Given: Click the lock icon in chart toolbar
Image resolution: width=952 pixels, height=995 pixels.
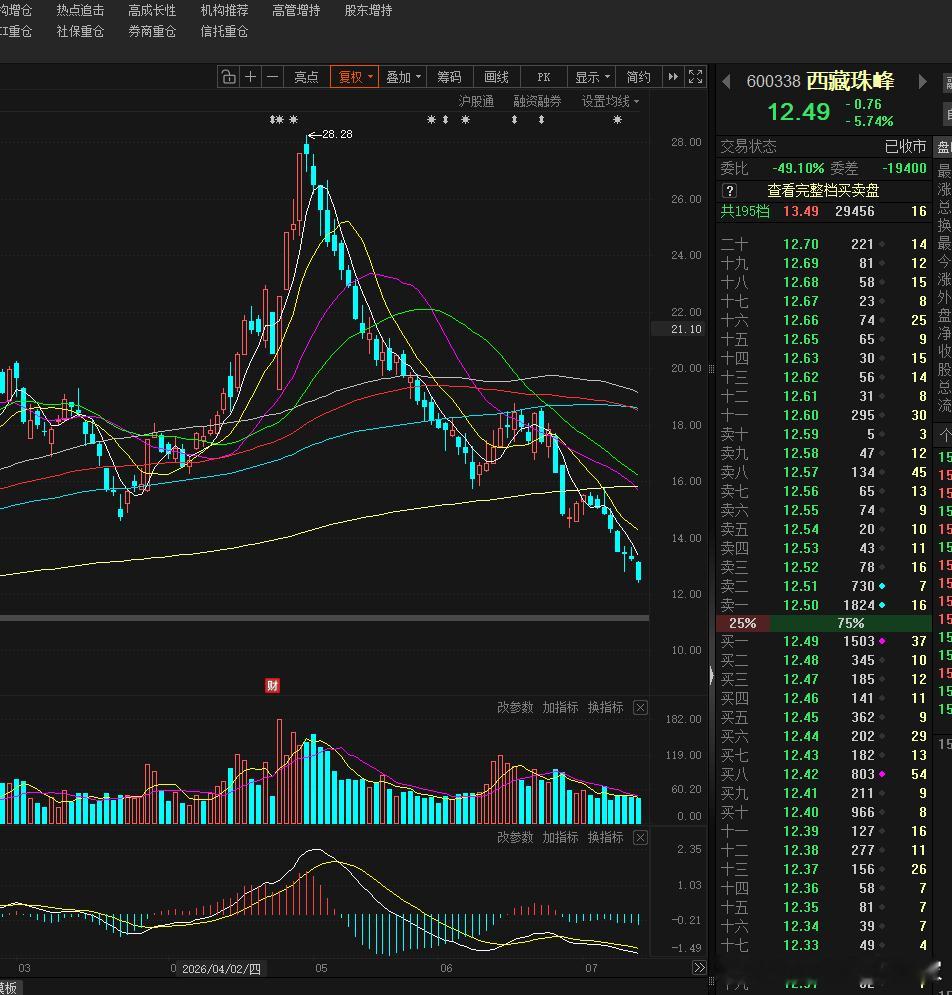Looking at the screenshot, I should [228, 77].
